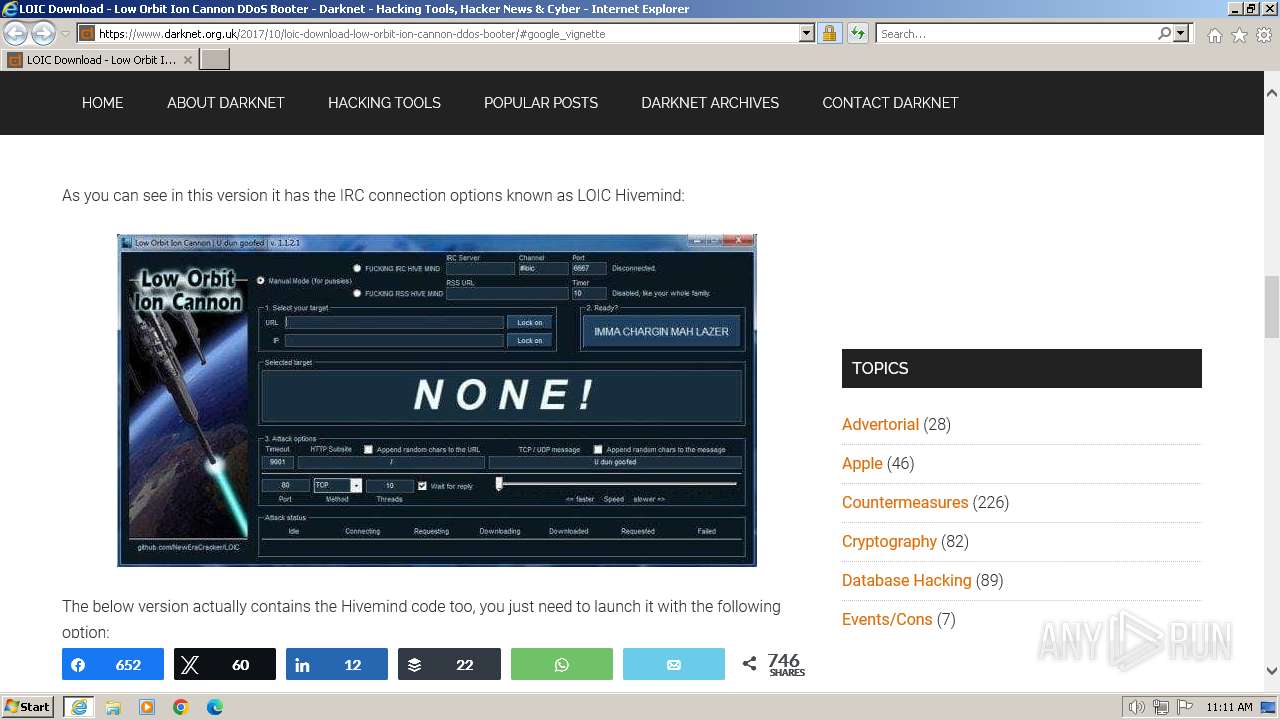Click the LOIC Hivemind intro sentence
1280x720 pixels.
[x=373, y=195]
